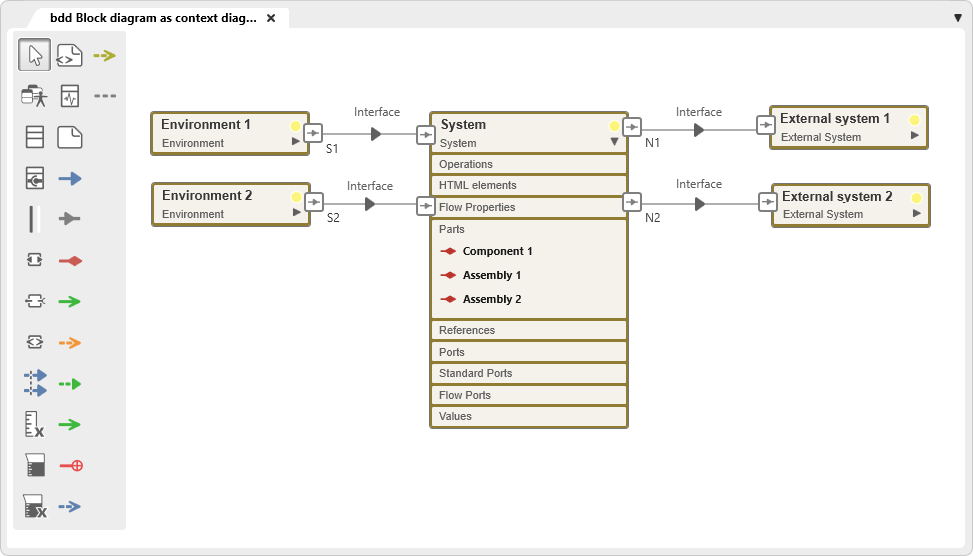
Task: Expand External system 1 block arrow
Action: tap(914, 134)
